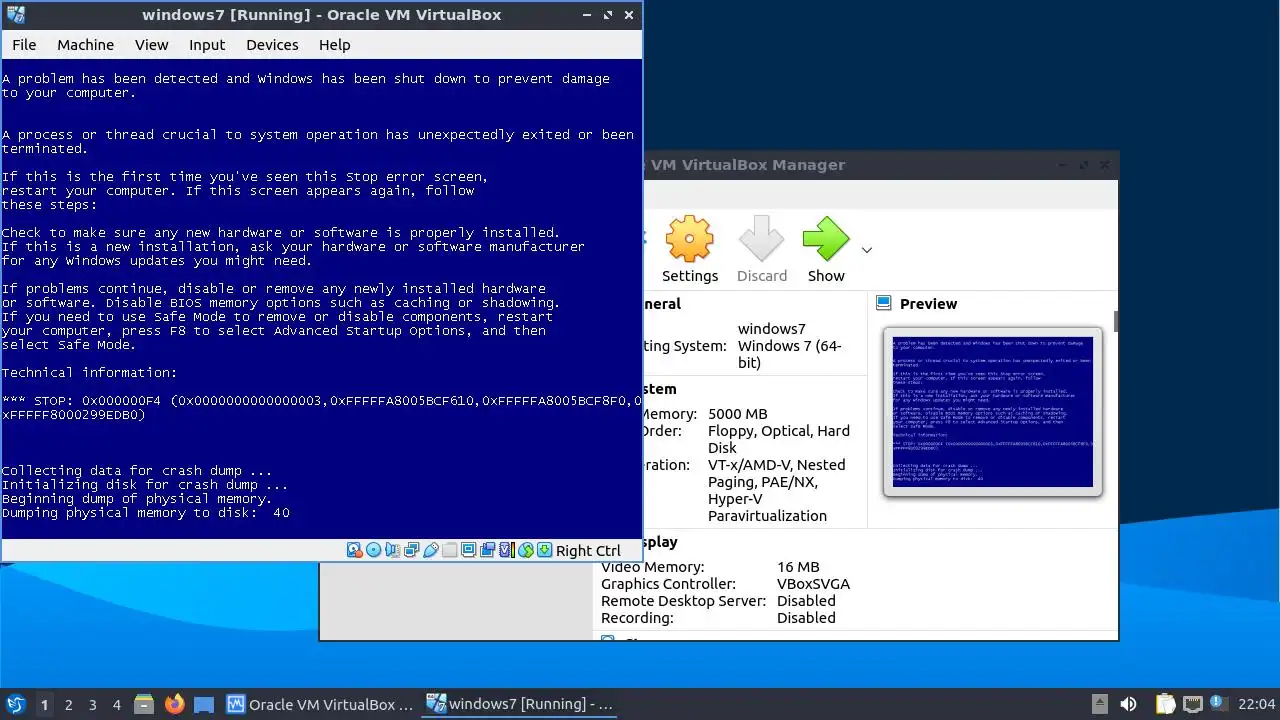Click the eject removable media tray icon

1099,704
